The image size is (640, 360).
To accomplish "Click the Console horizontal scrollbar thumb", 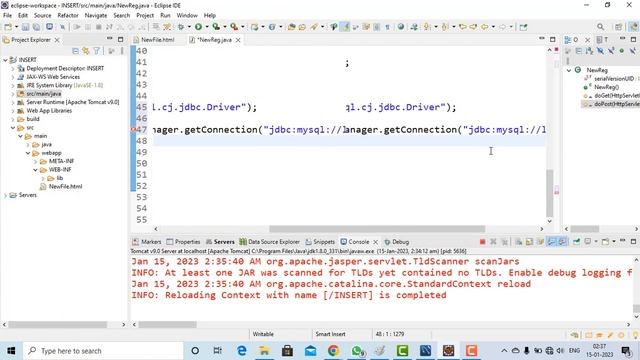I will click(167, 324).
